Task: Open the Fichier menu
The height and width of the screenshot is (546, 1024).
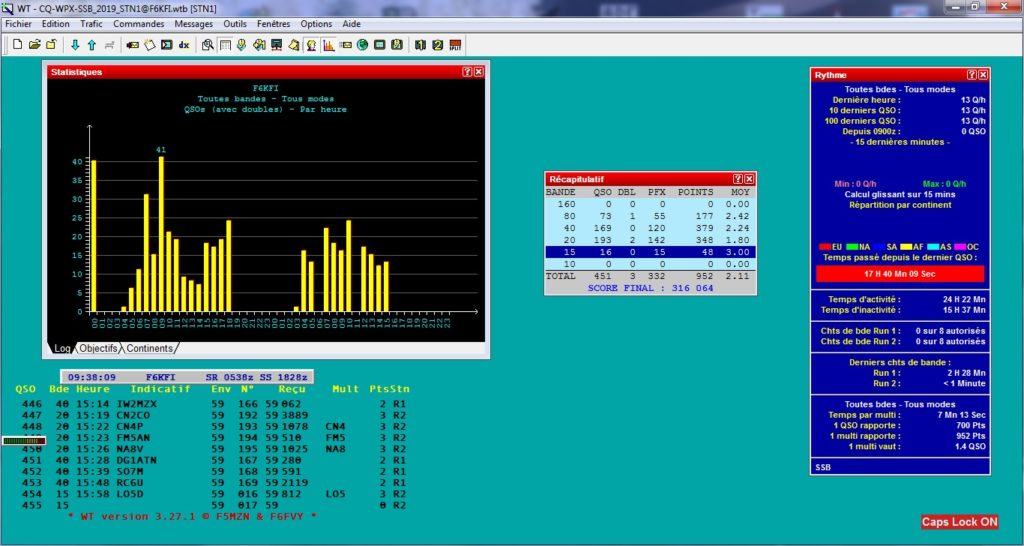Action: click(x=18, y=24)
